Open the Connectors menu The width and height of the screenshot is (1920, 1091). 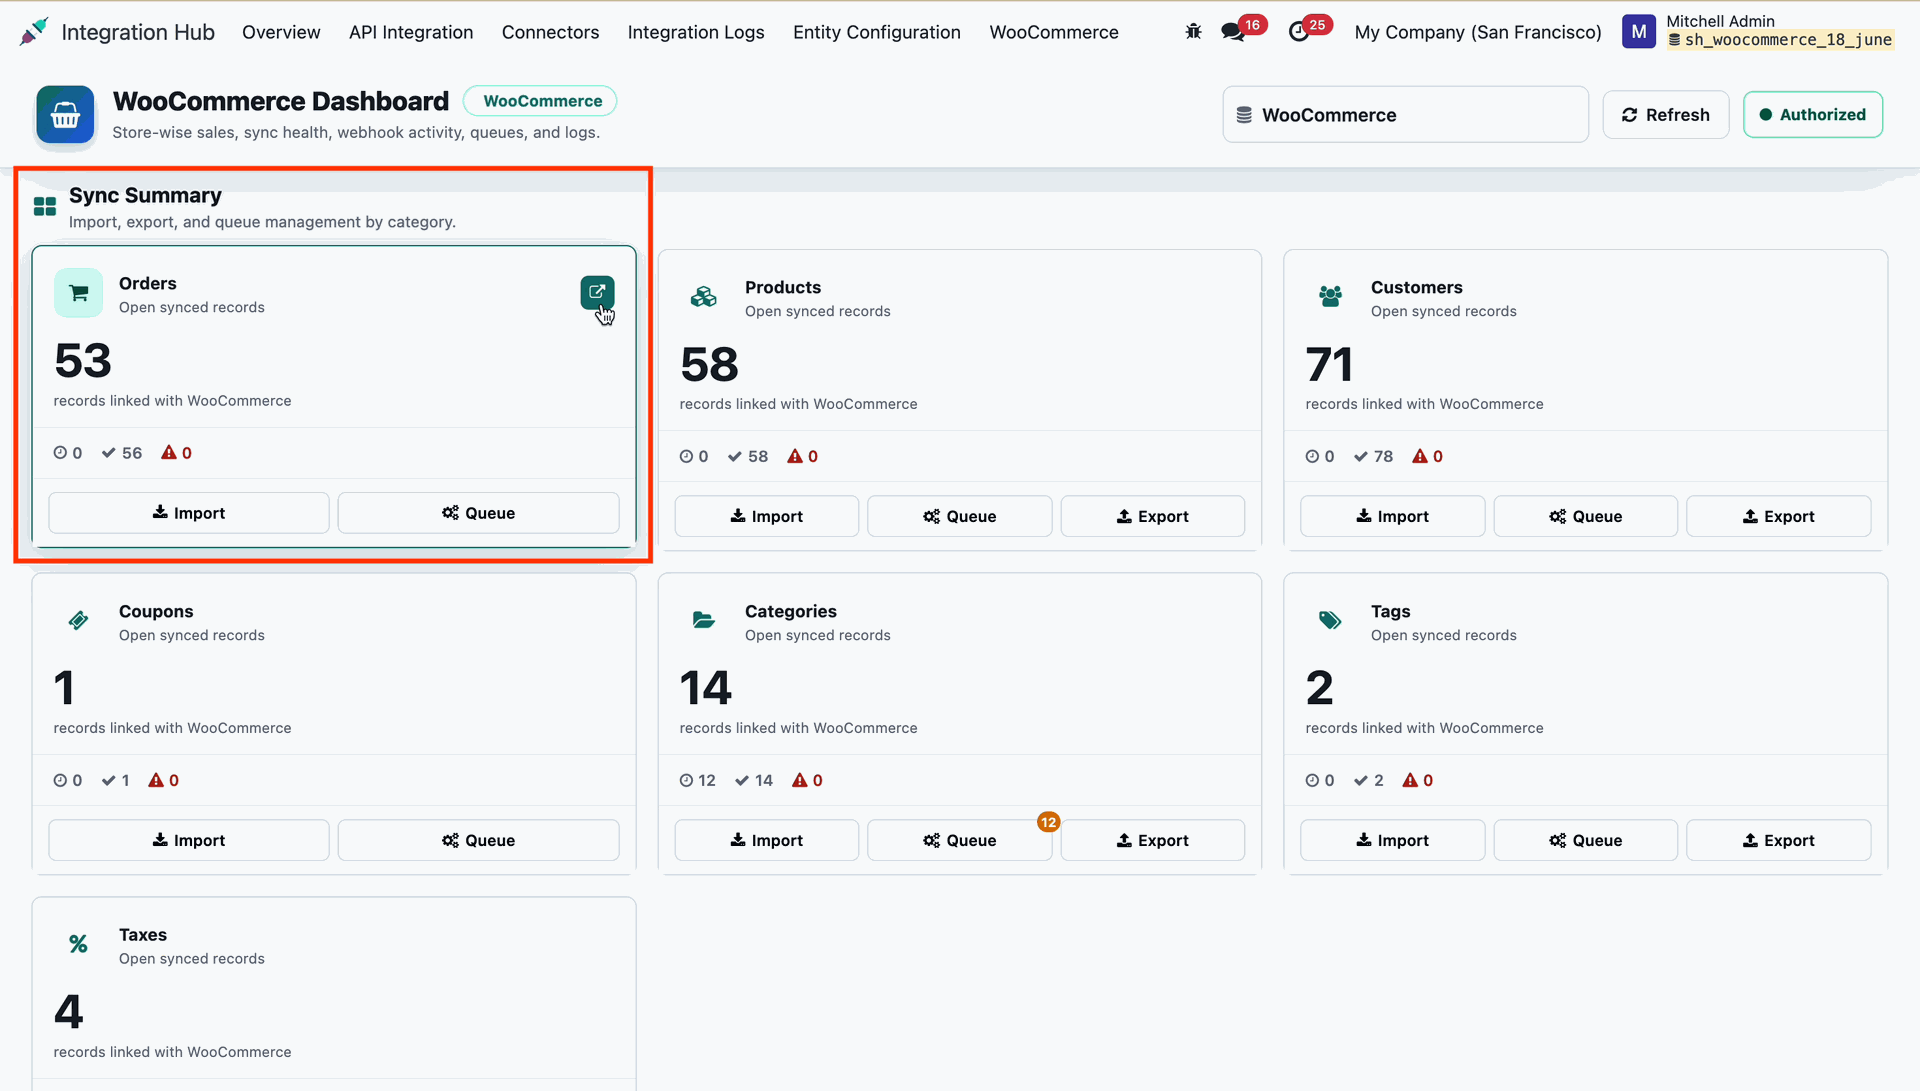pyautogui.click(x=550, y=32)
